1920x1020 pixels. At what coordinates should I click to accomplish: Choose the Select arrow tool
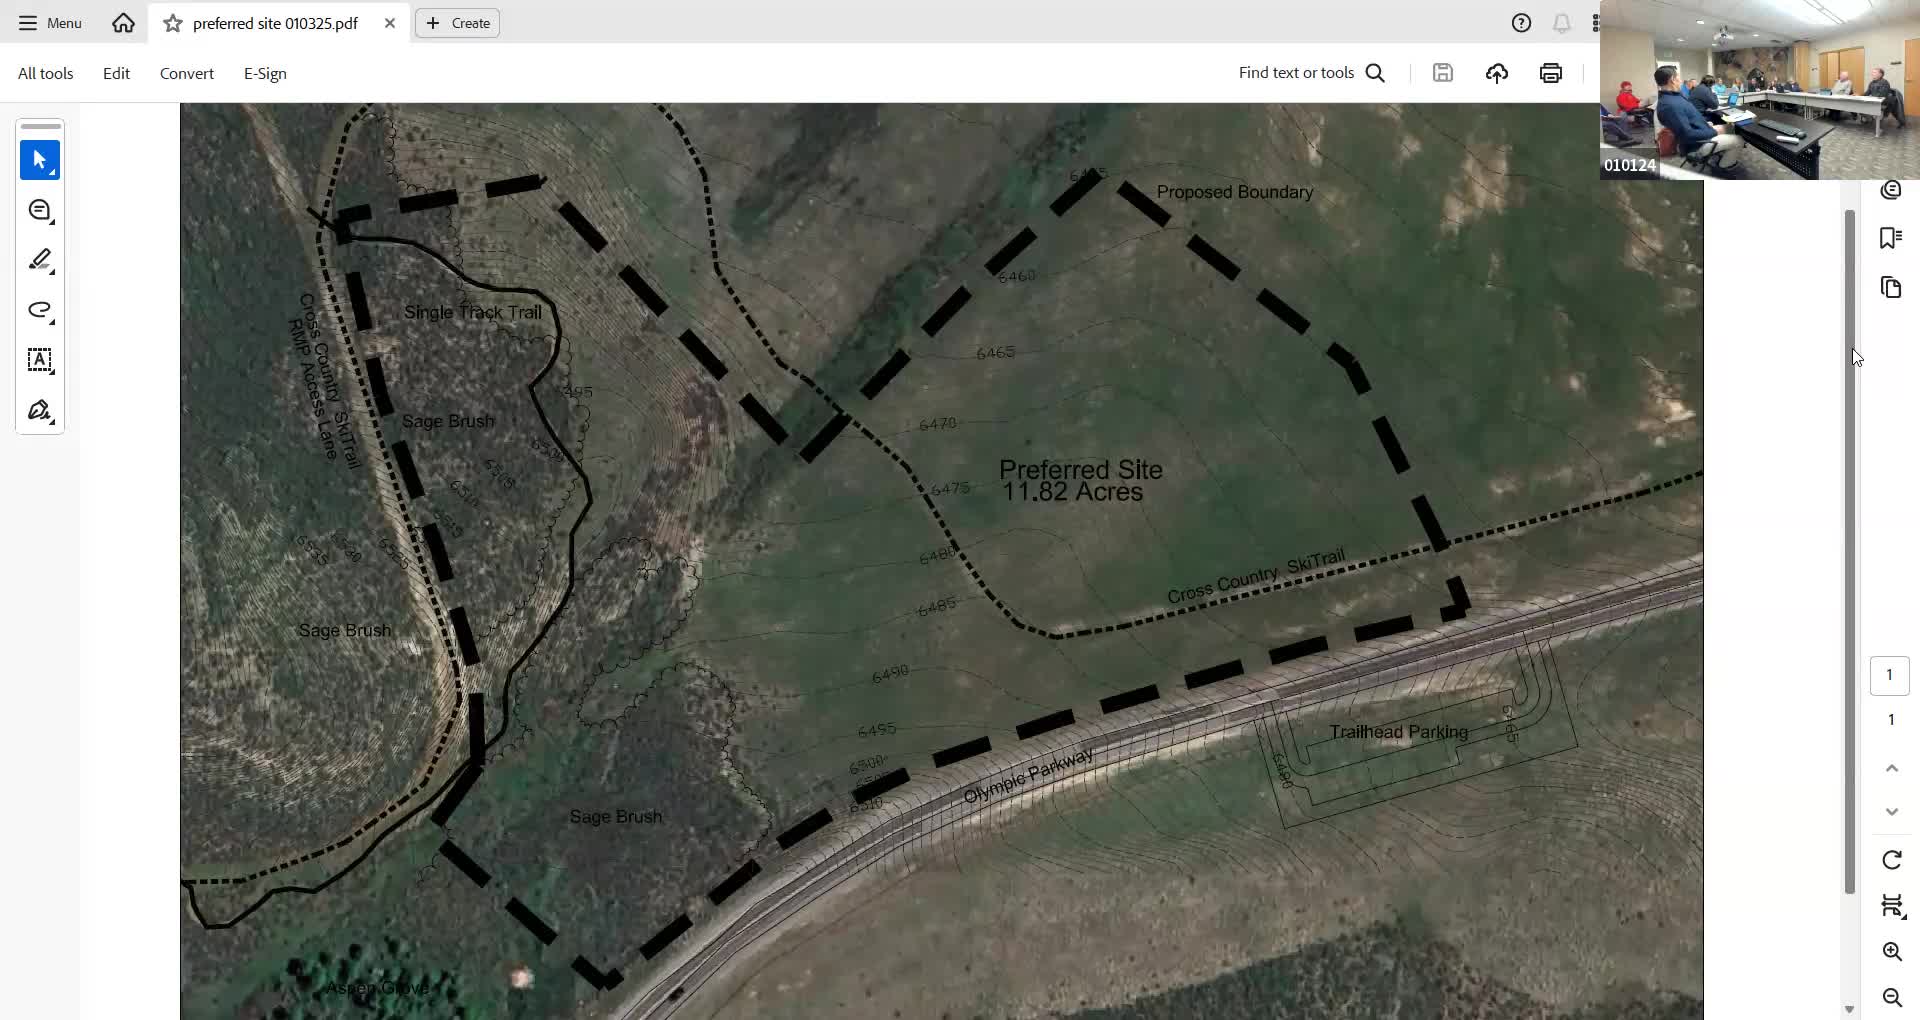(40, 160)
